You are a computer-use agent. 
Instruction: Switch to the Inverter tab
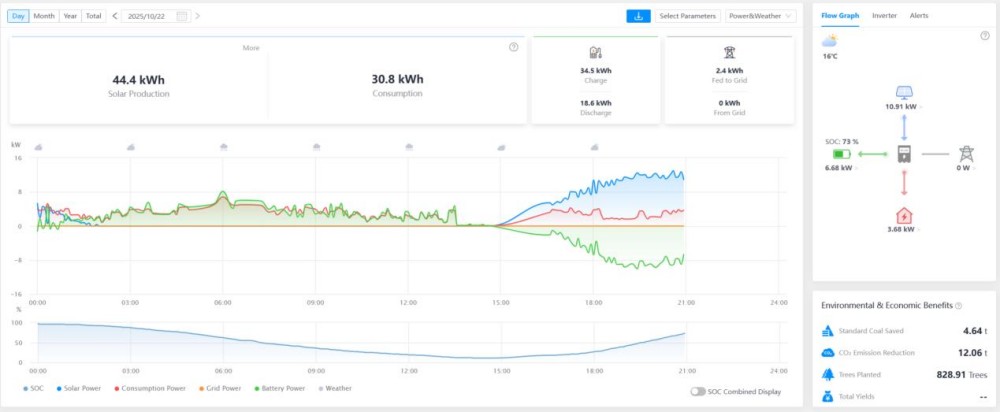(x=884, y=16)
